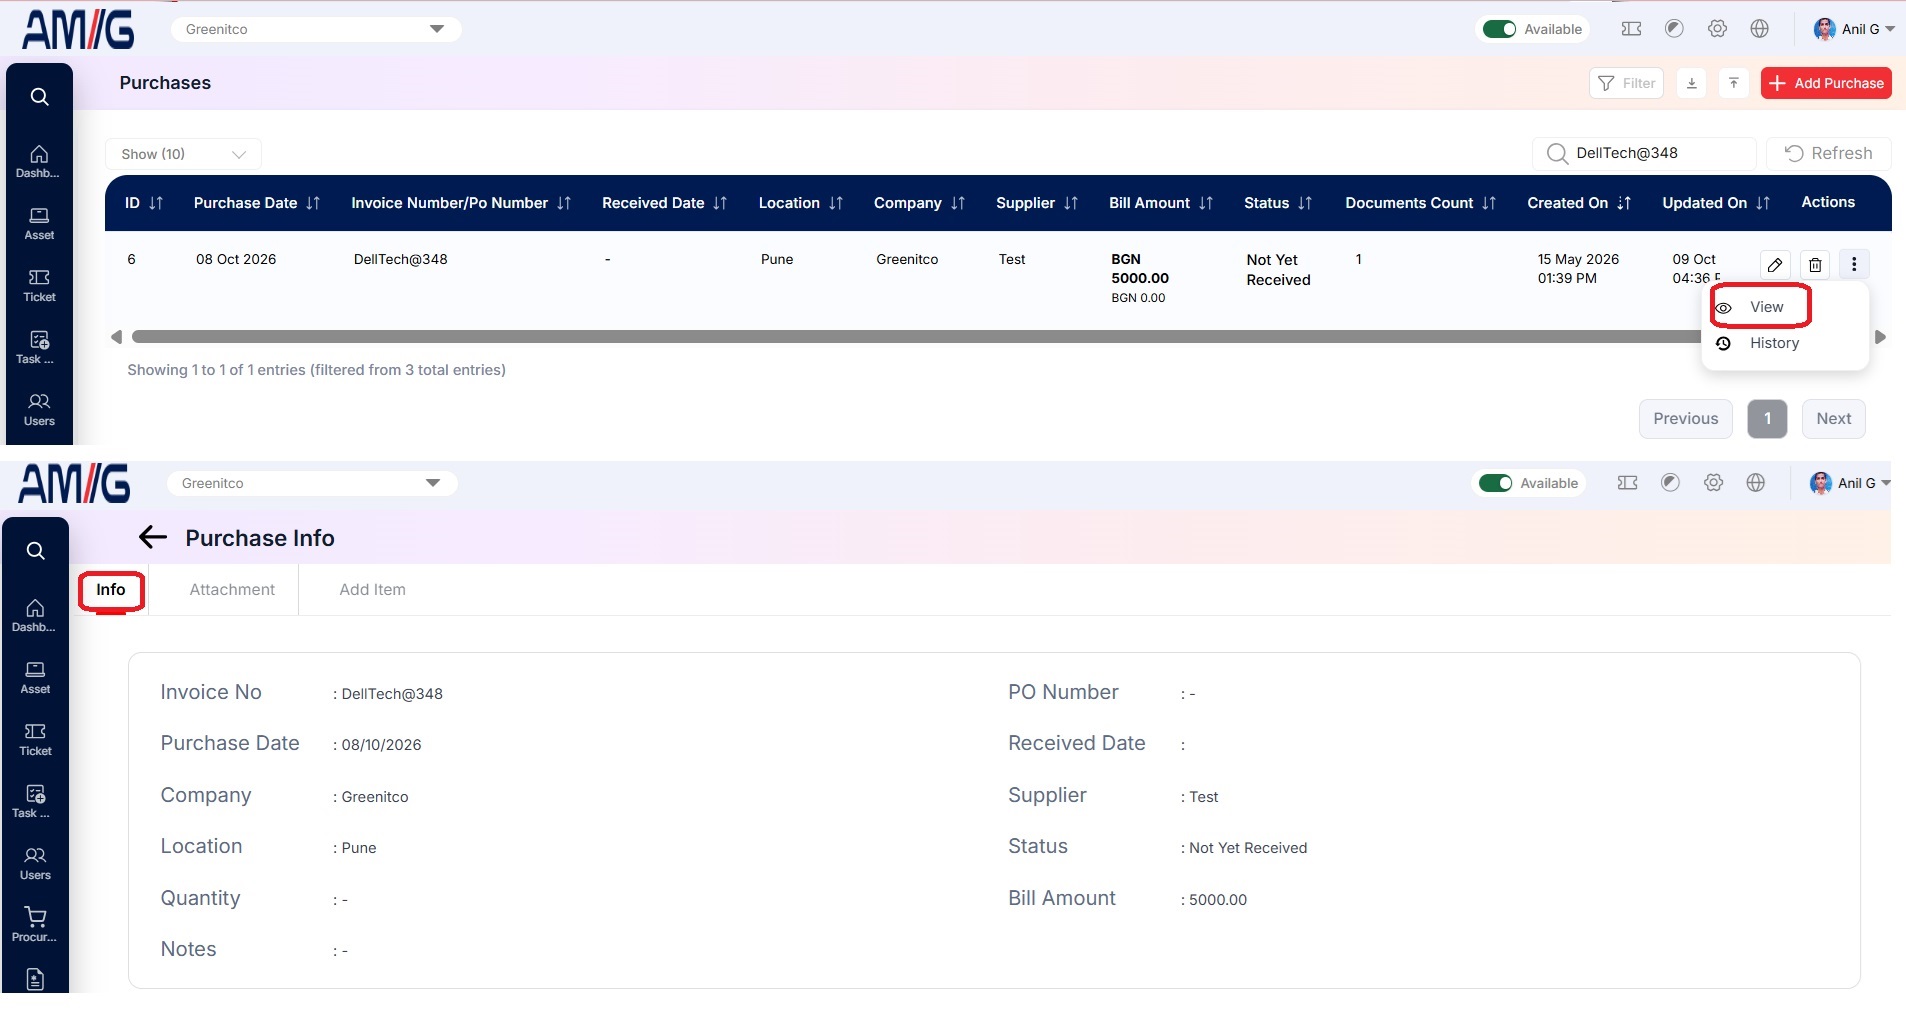Image resolution: width=1906 pixels, height=1011 pixels.
Task: Open Users in upper sidebar
Action: pyautogui.click(x=39, y=410)
